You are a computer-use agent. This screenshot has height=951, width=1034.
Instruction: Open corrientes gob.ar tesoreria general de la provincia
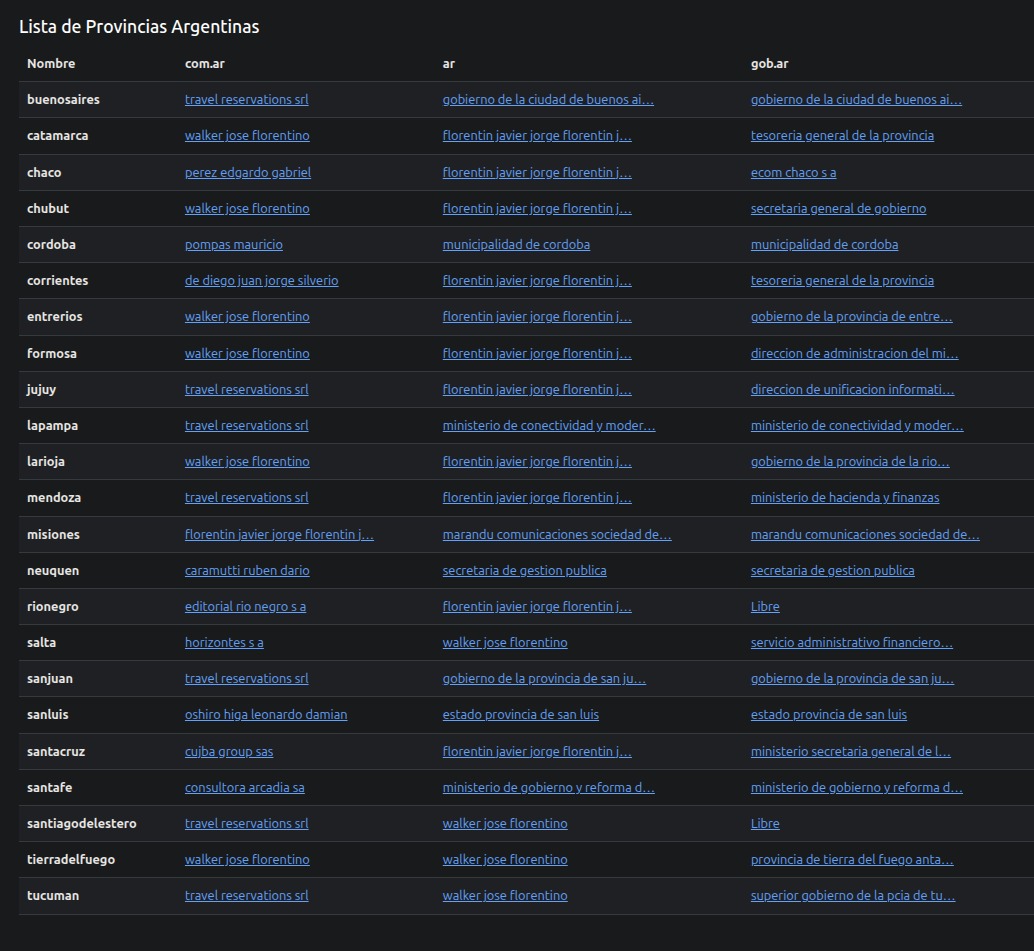pyautogui.click(x=842, y=281)
